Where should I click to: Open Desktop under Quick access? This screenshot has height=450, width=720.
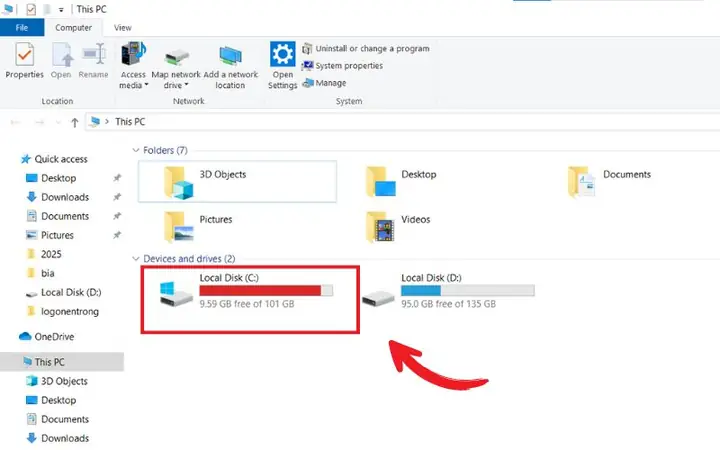tap(51, 178)
